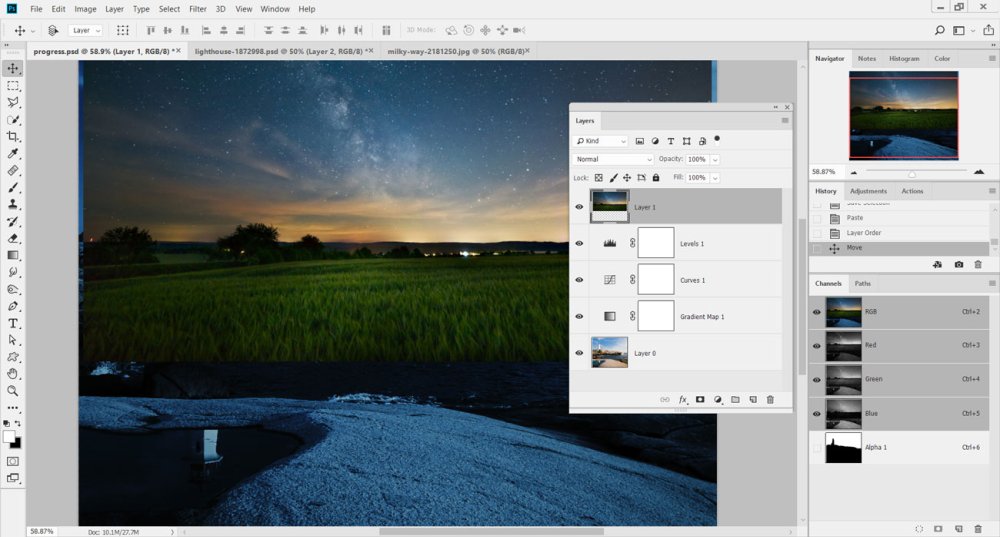The height and width of the screenshot is (537, 1000).
Task: Click the Add layer style fx icon
Action: click(x=682, y=399)
